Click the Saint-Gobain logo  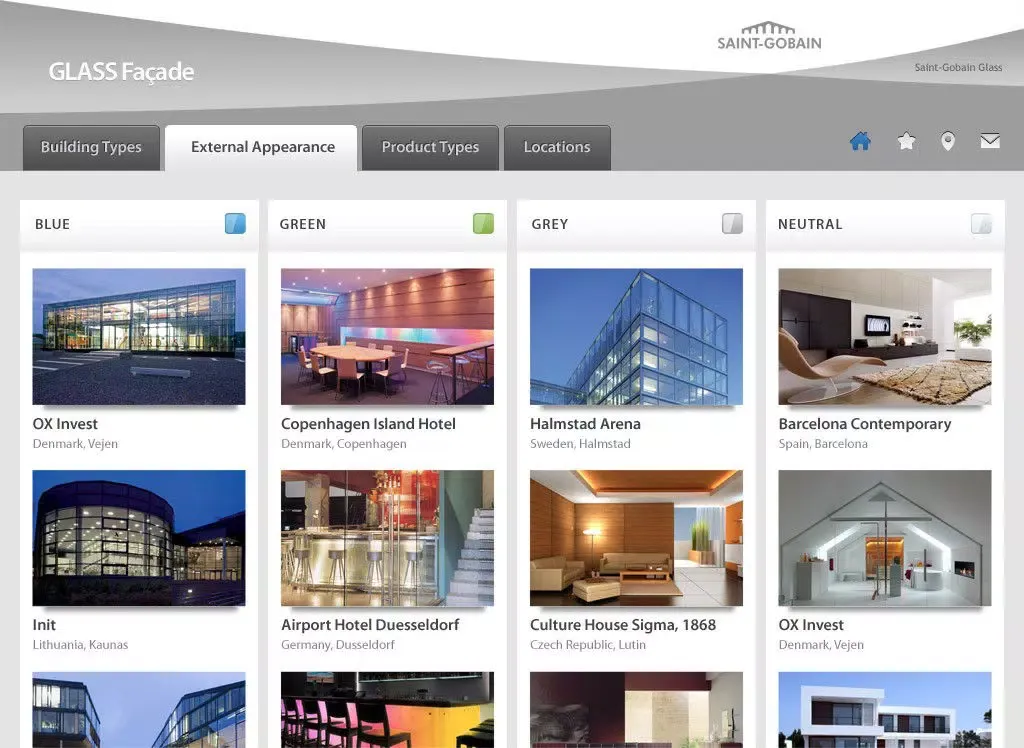click(769, 36)
